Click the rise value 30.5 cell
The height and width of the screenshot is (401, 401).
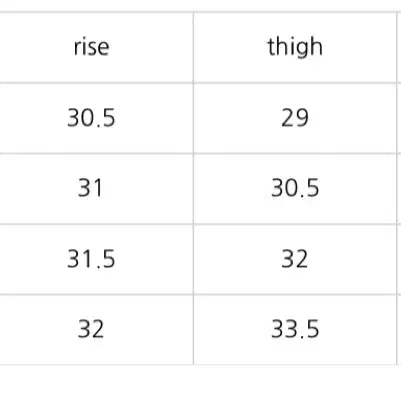coord(96,118)
